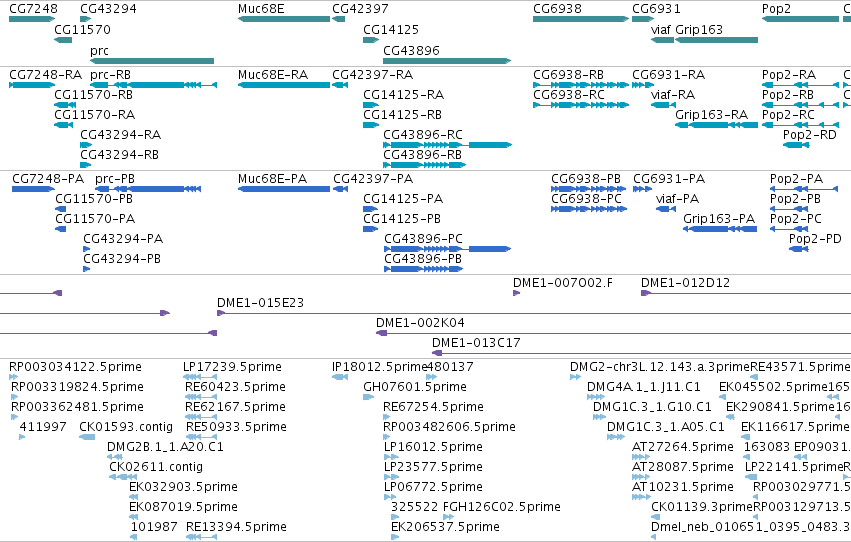Click protein Grip163-PA
This screenshot has height=542, width=851.
[x=720, y=229]
